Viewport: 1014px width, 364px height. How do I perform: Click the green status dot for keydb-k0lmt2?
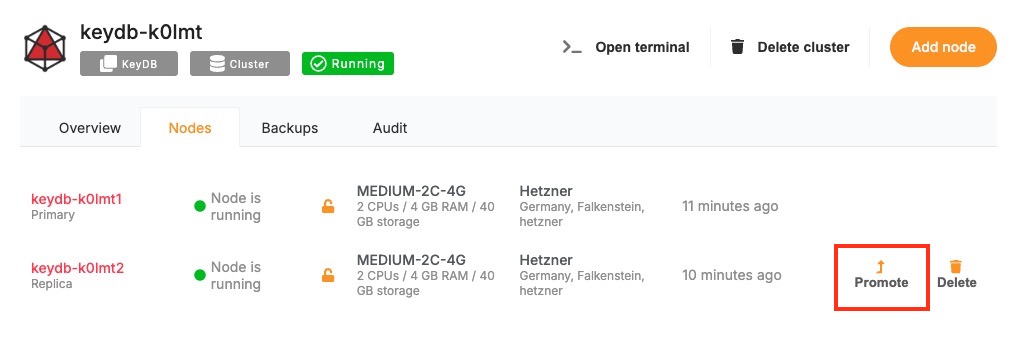click(x=200, y=275)
